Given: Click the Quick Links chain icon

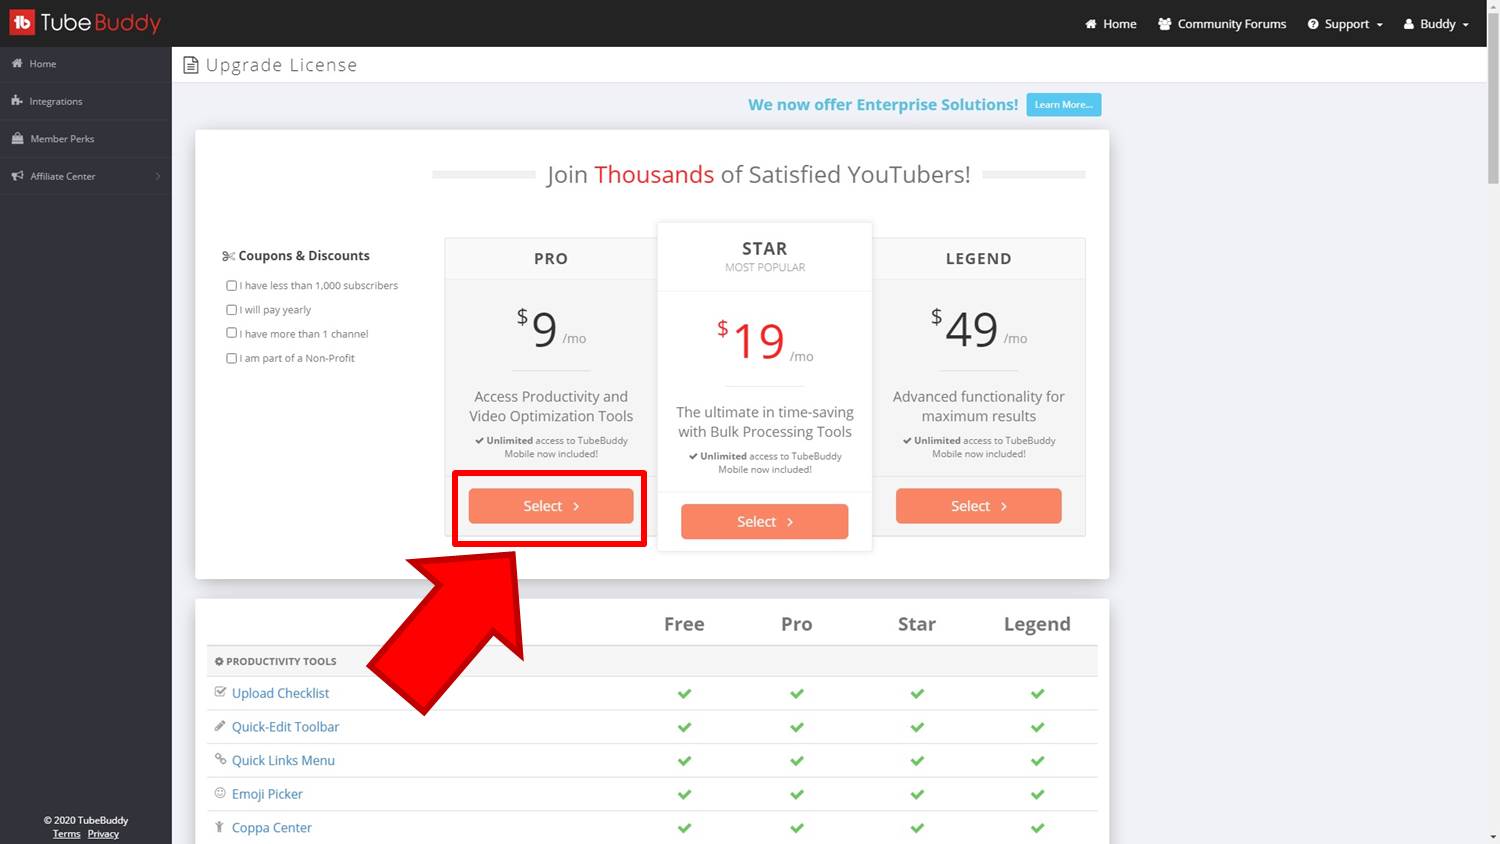Looking at the screenshot, I should (220, 759).
